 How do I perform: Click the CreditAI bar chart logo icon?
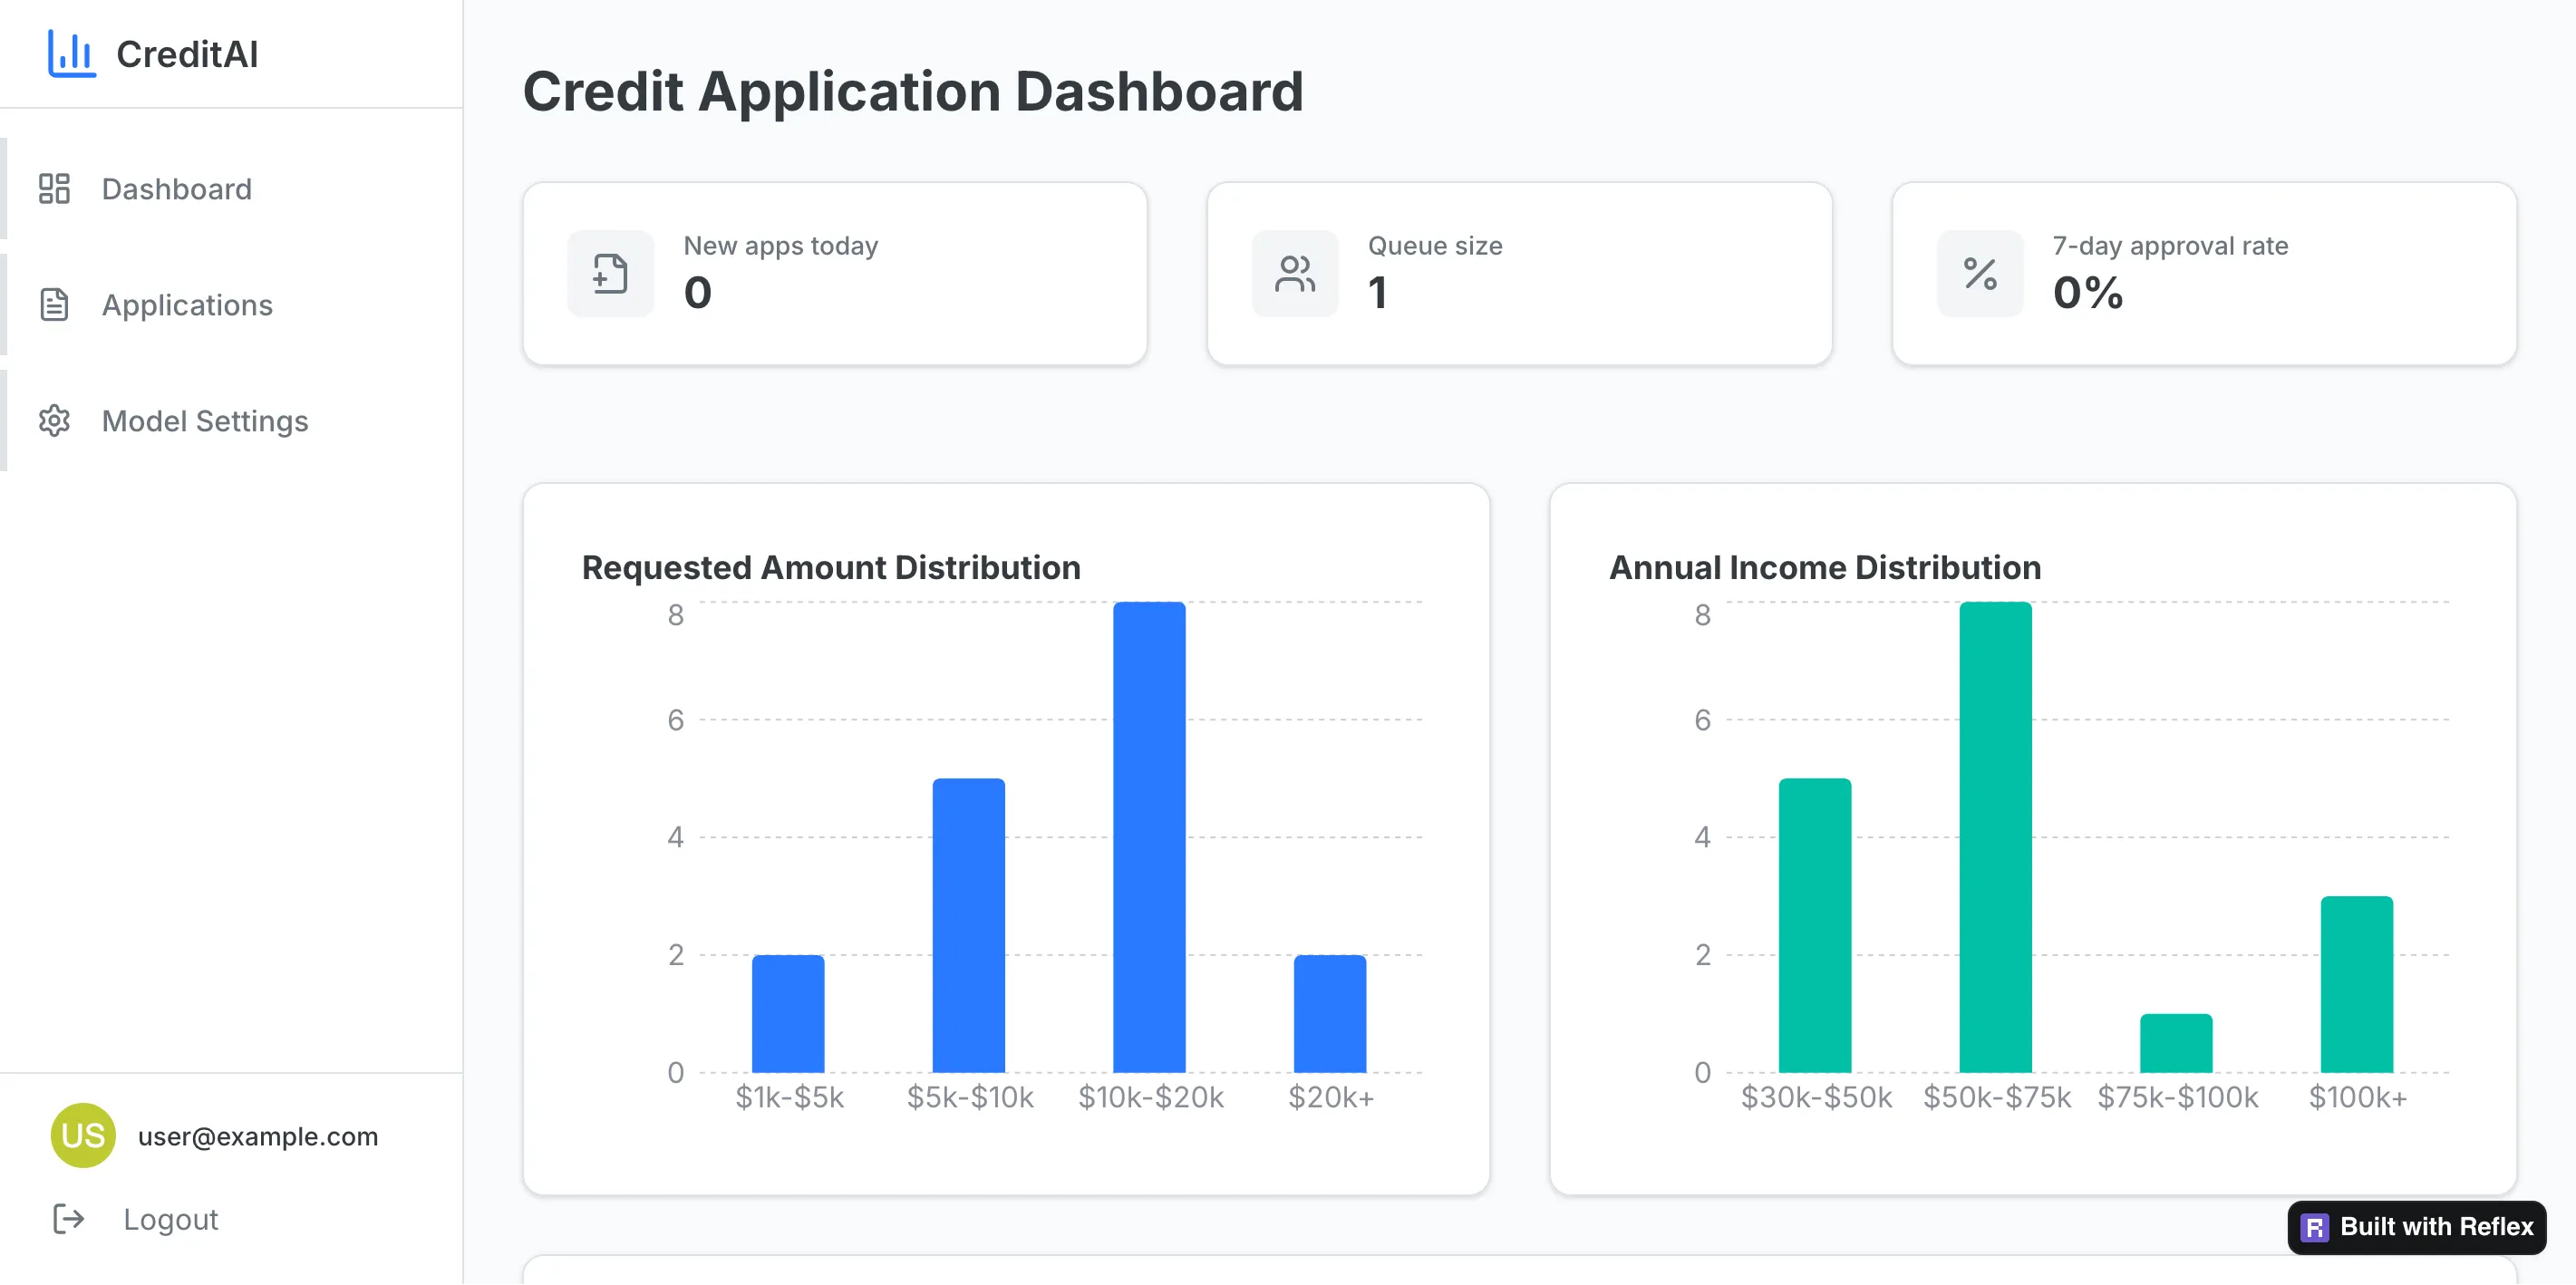(71, 53)
